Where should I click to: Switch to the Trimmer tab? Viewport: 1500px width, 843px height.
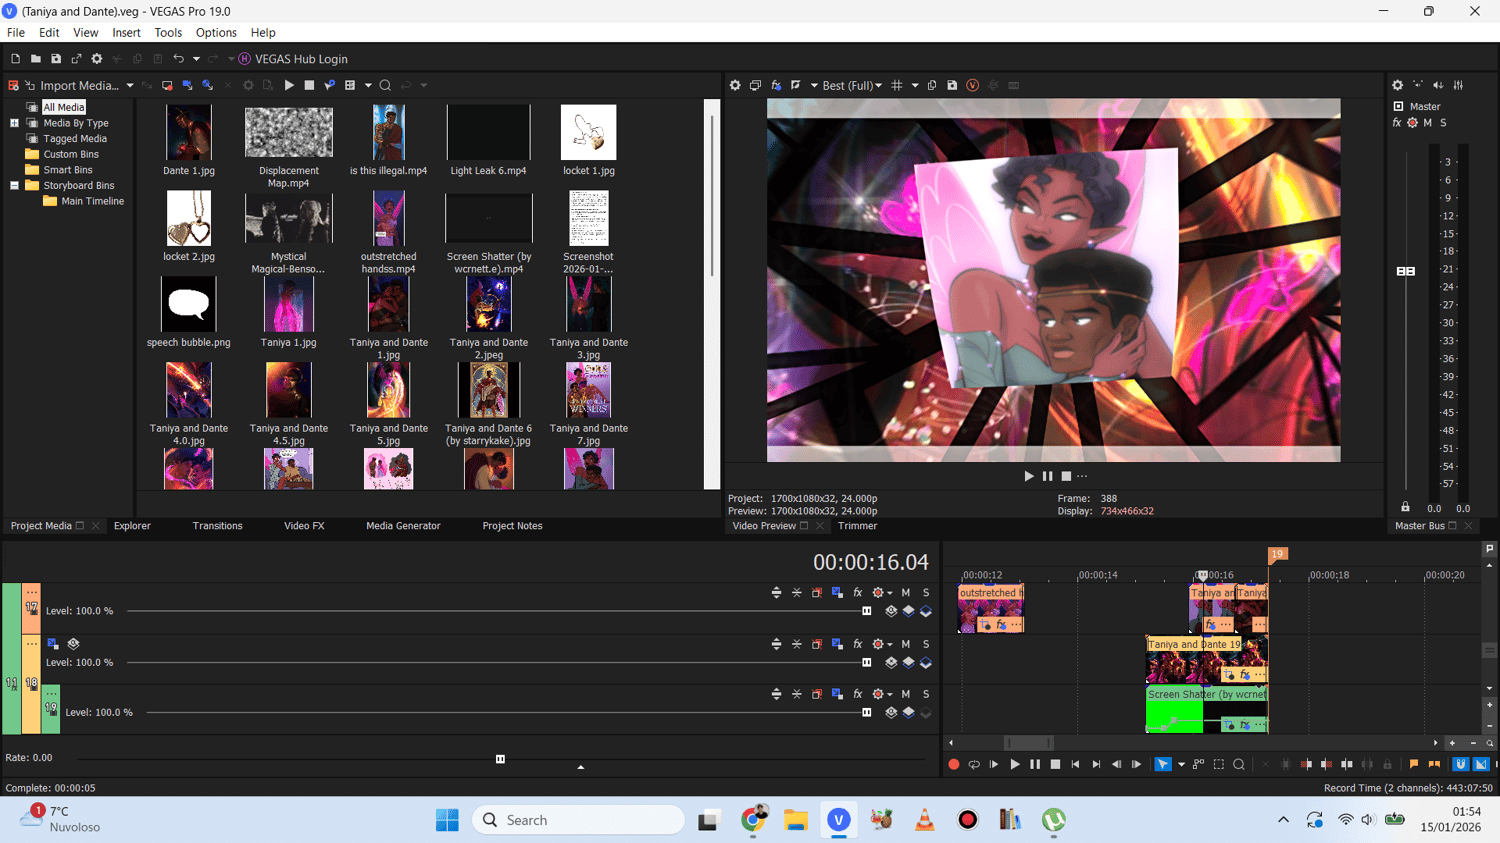[x=857, y=526]
